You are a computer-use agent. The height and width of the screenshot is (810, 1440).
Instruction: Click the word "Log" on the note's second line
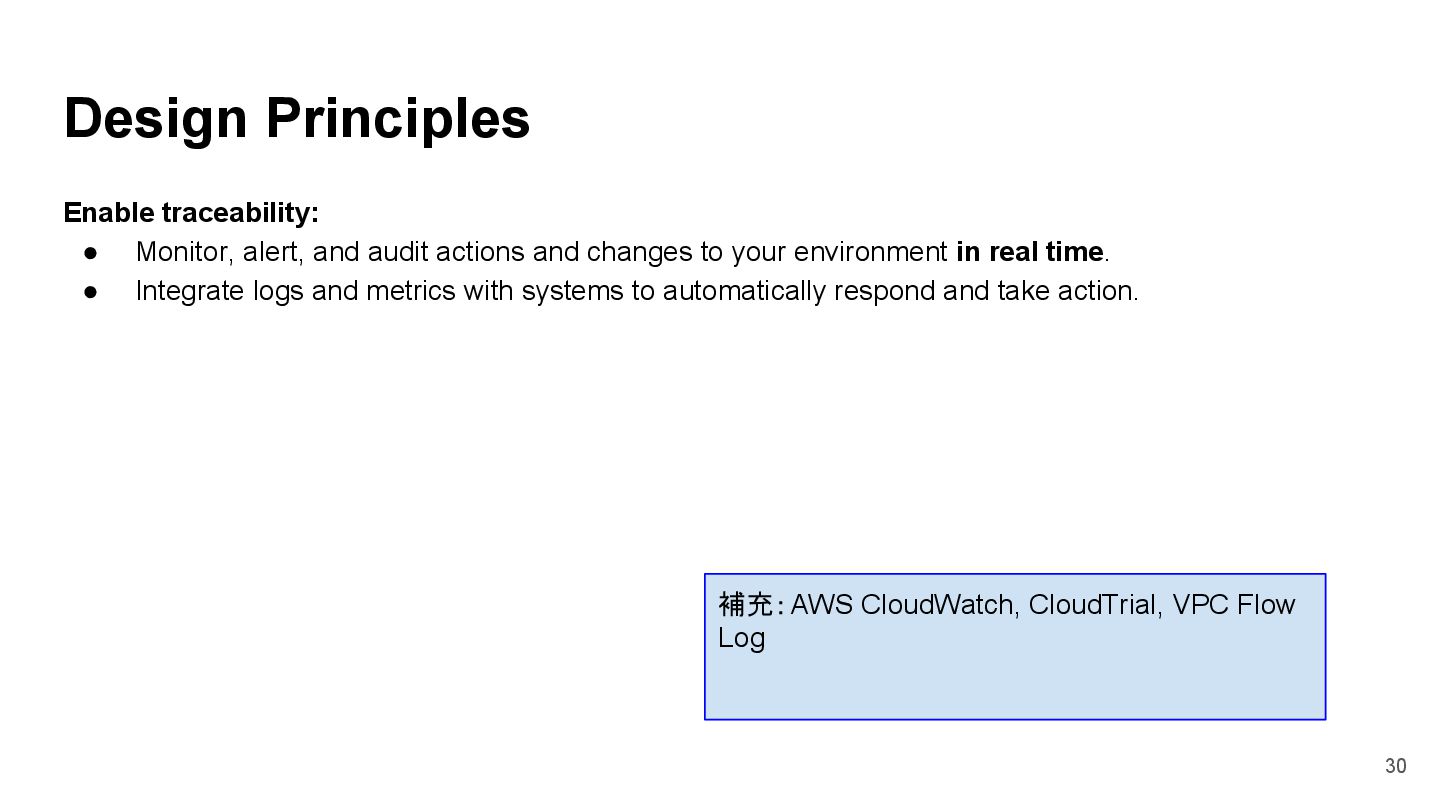tap(741, 638)
